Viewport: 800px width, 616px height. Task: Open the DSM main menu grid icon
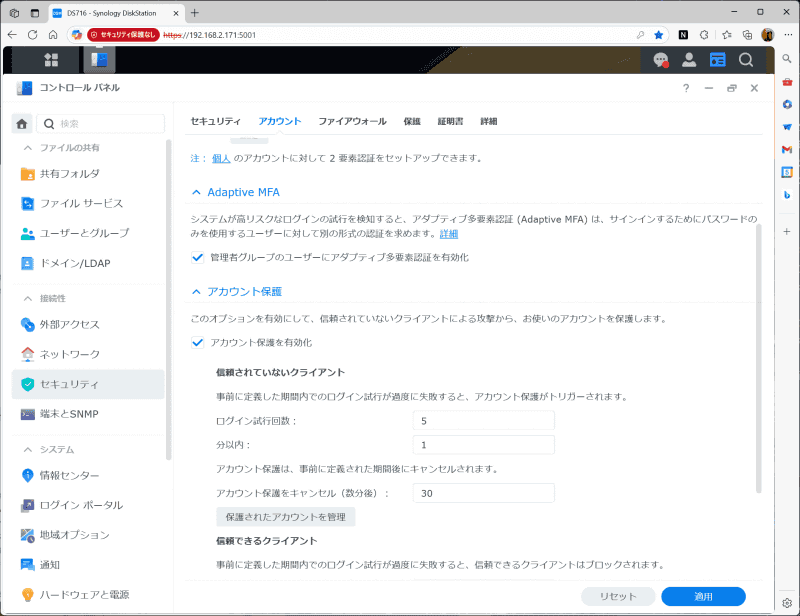point(50,60)
